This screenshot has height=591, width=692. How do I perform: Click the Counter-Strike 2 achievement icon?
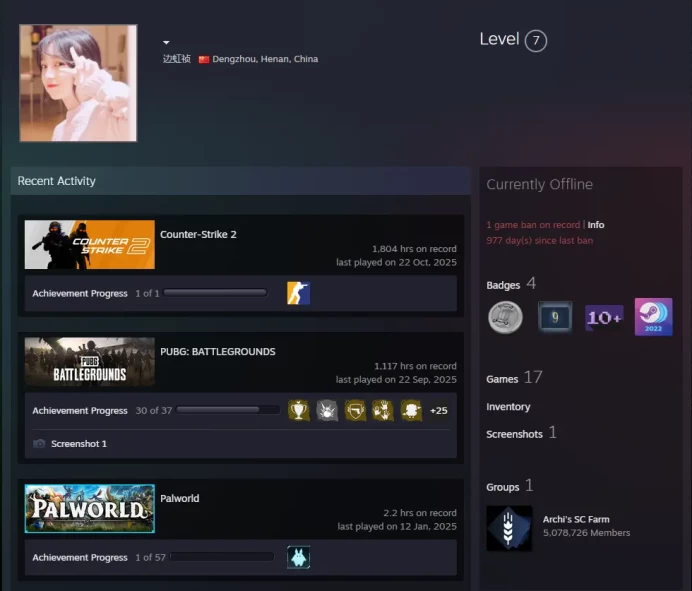click(x=298, y=293)
